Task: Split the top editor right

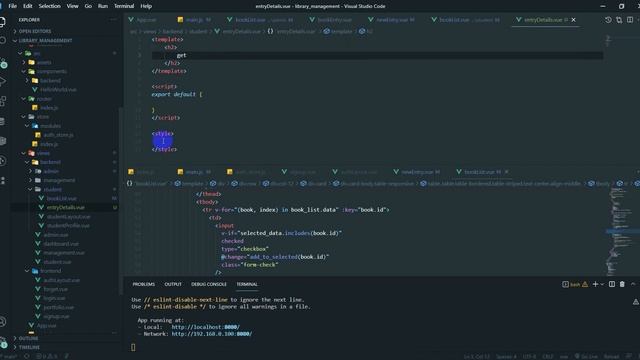Action: click(x=630, y=20)
